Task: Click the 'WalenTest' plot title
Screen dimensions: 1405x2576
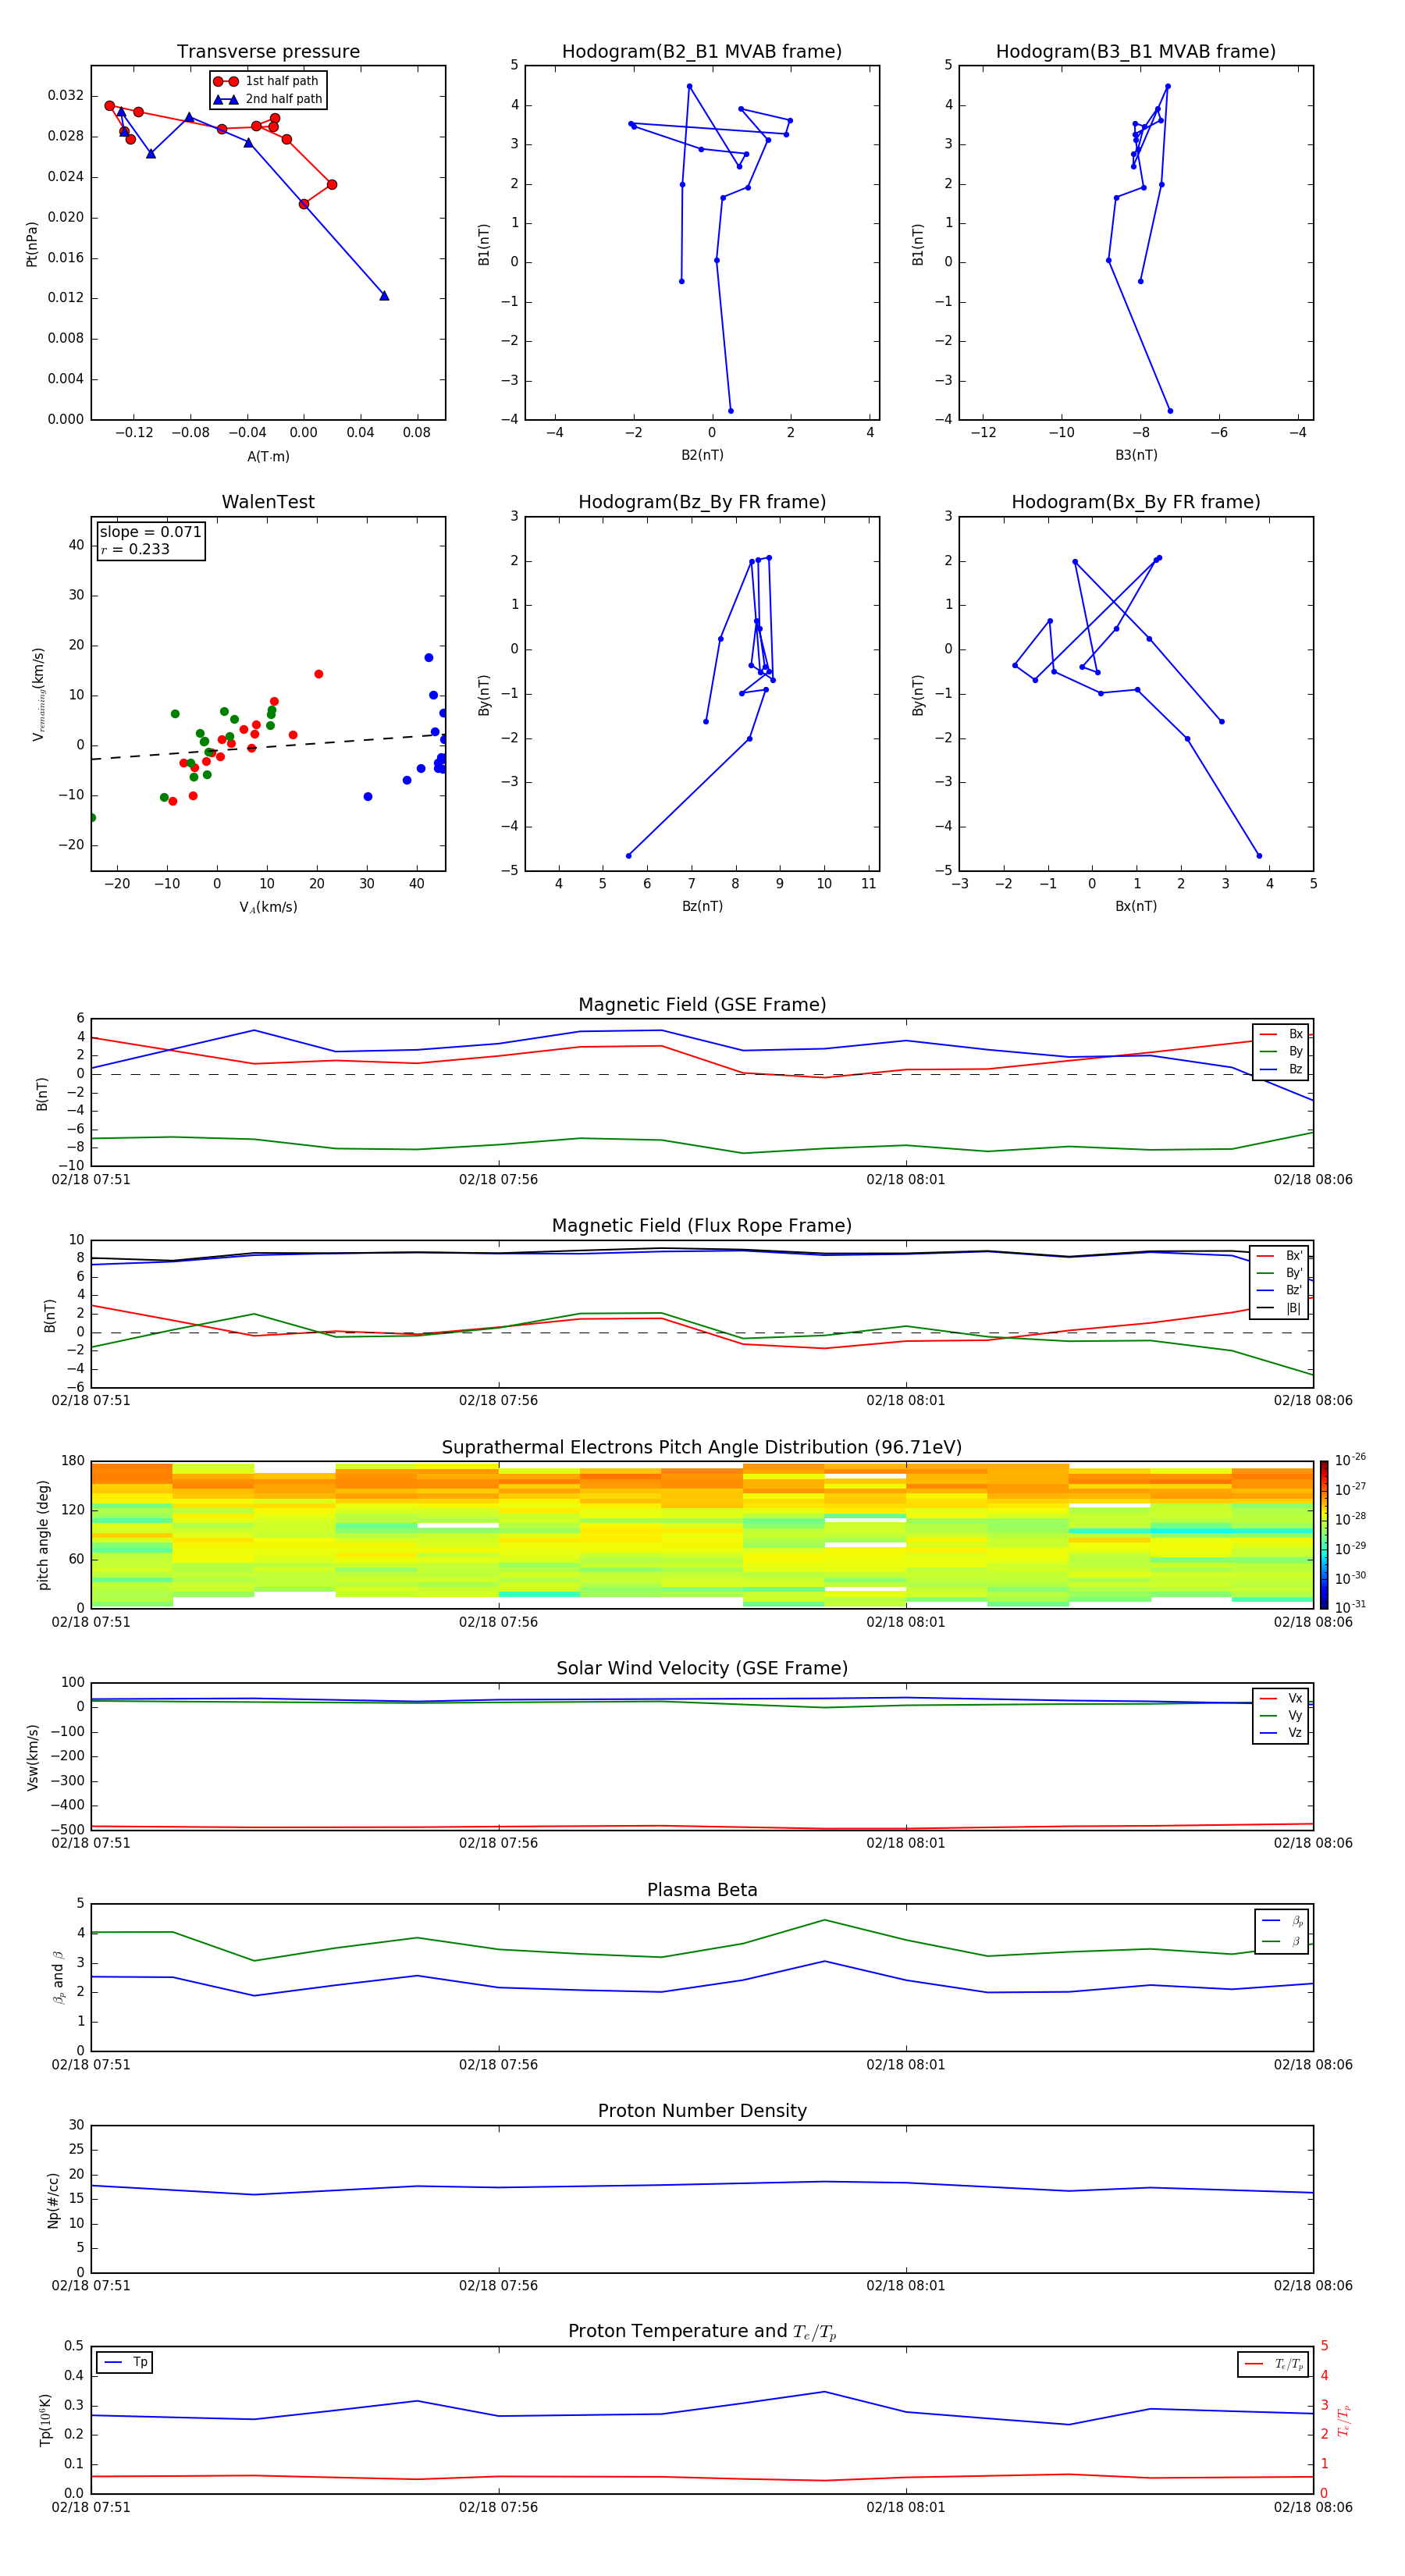Action: [268, 502]
